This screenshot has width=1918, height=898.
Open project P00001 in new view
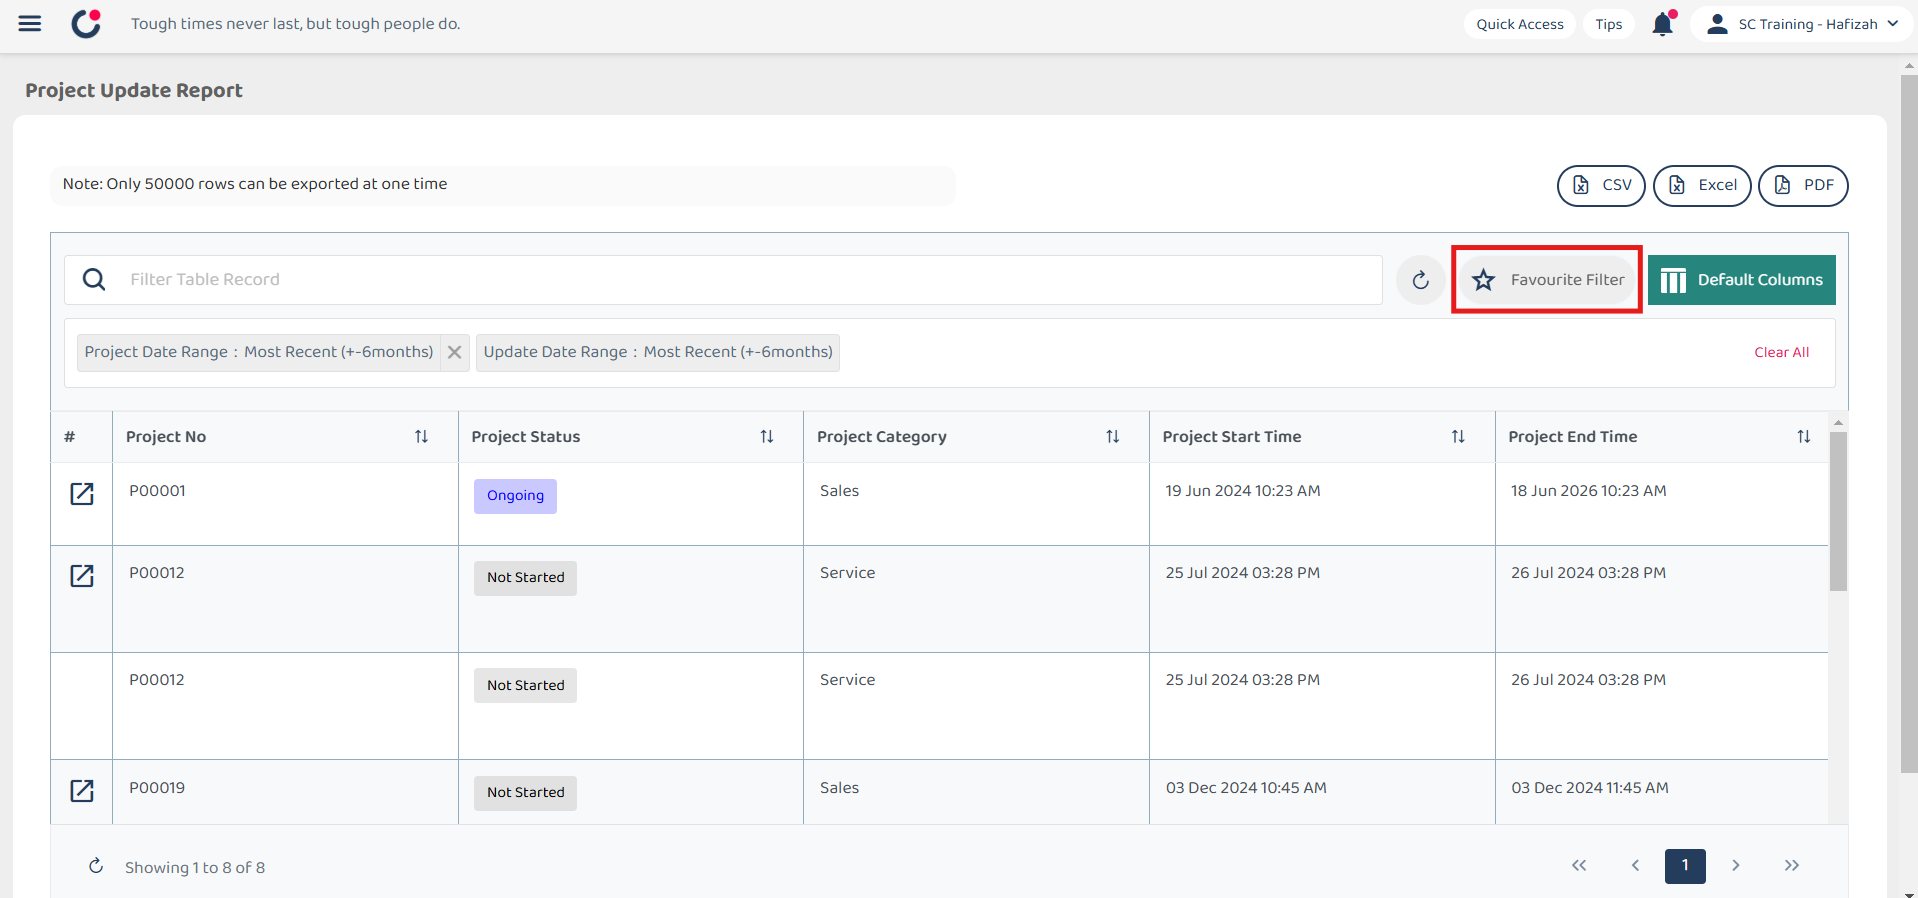(x=82, y=494)
